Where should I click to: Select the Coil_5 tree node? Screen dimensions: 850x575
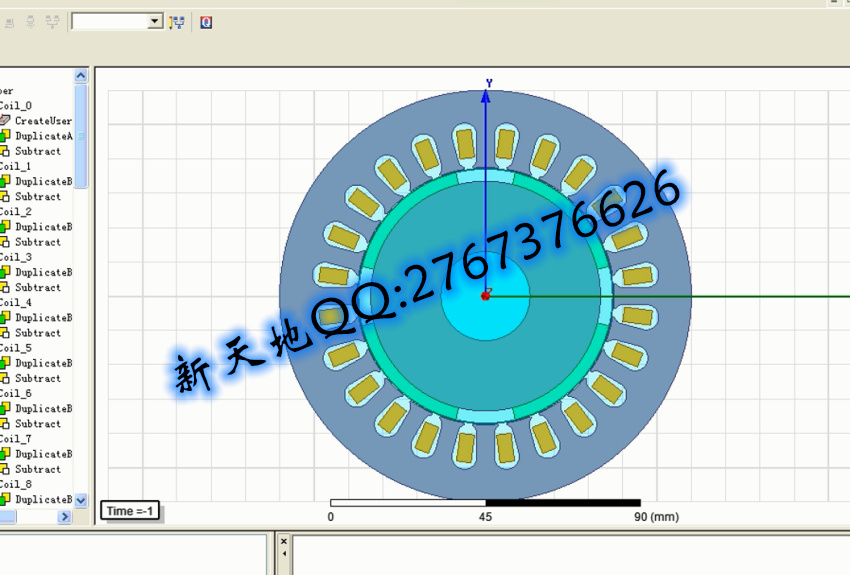(x=16, y=348)
